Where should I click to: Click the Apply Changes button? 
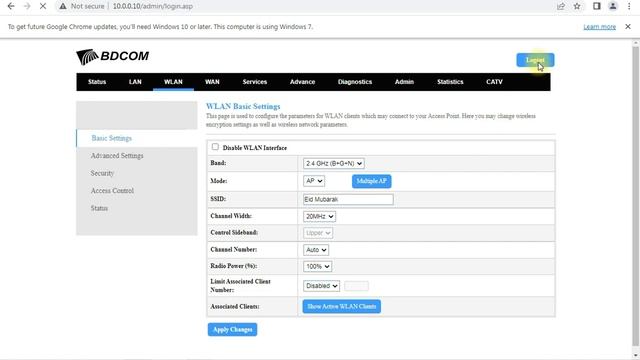click(232, 329)
